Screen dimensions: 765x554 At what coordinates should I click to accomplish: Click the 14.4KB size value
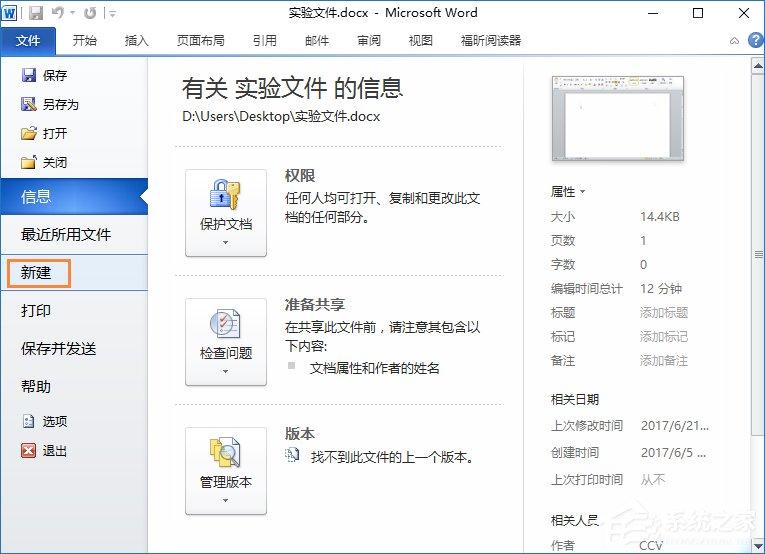(x=660, y=217)
